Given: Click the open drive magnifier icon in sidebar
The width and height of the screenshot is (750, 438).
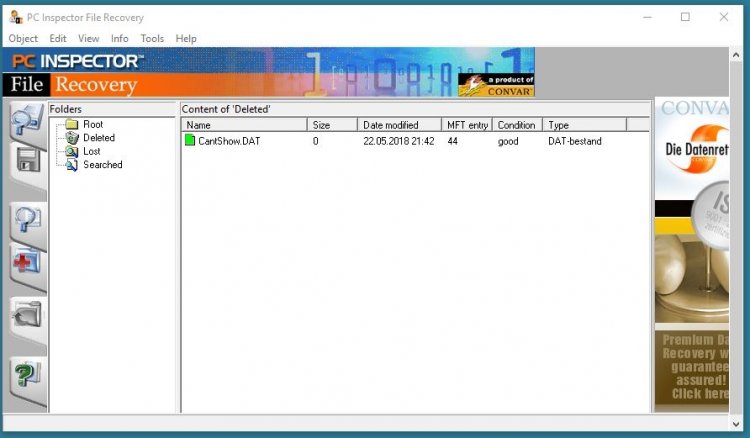Looking at the screenshot, I should pos(25,121).
